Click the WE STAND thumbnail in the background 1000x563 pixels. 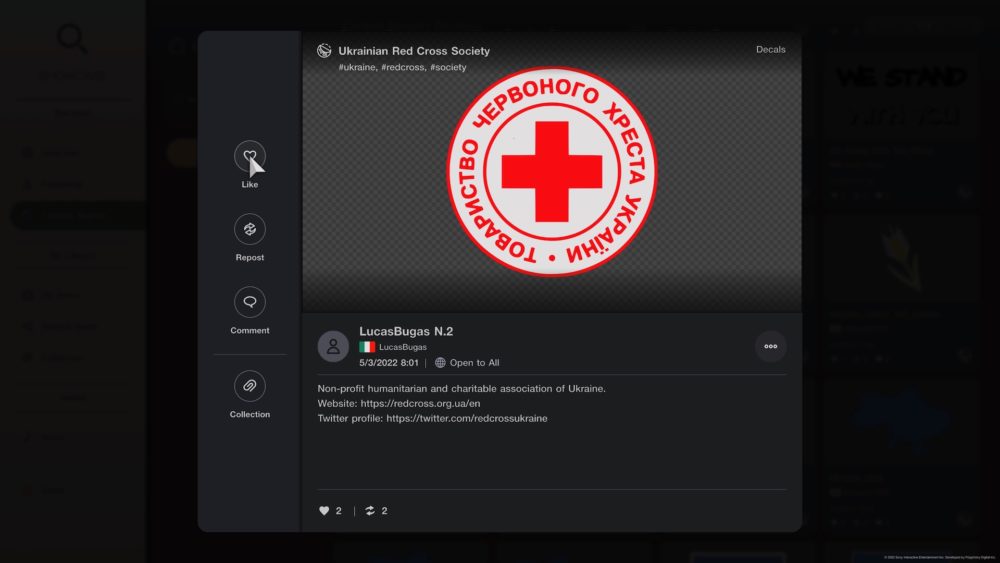901,96
